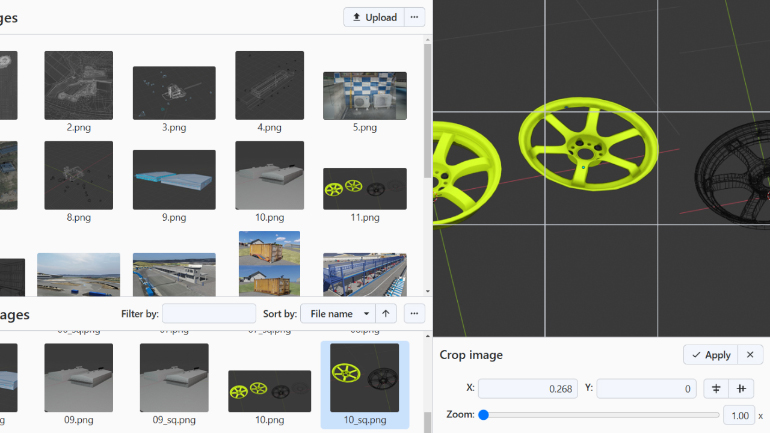This screenshot has width=770, height=433.
Task: Center crop vertically icon
Action: click(716, 389)
